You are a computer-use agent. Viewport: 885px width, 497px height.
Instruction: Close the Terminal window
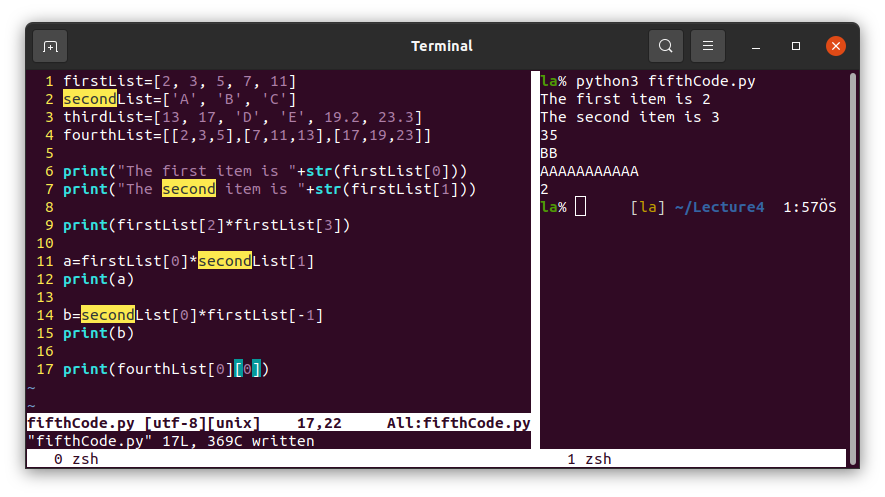click(836, 46)
